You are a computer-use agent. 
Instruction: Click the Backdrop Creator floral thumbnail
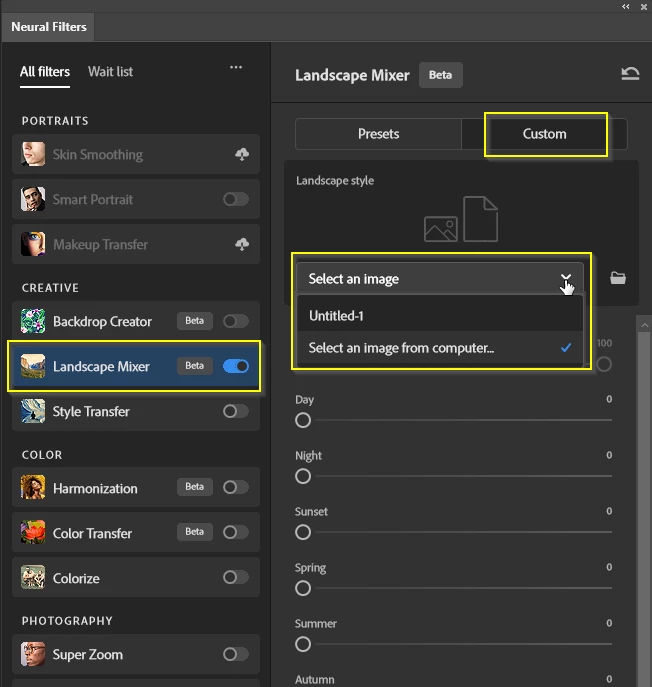(33, 321)
